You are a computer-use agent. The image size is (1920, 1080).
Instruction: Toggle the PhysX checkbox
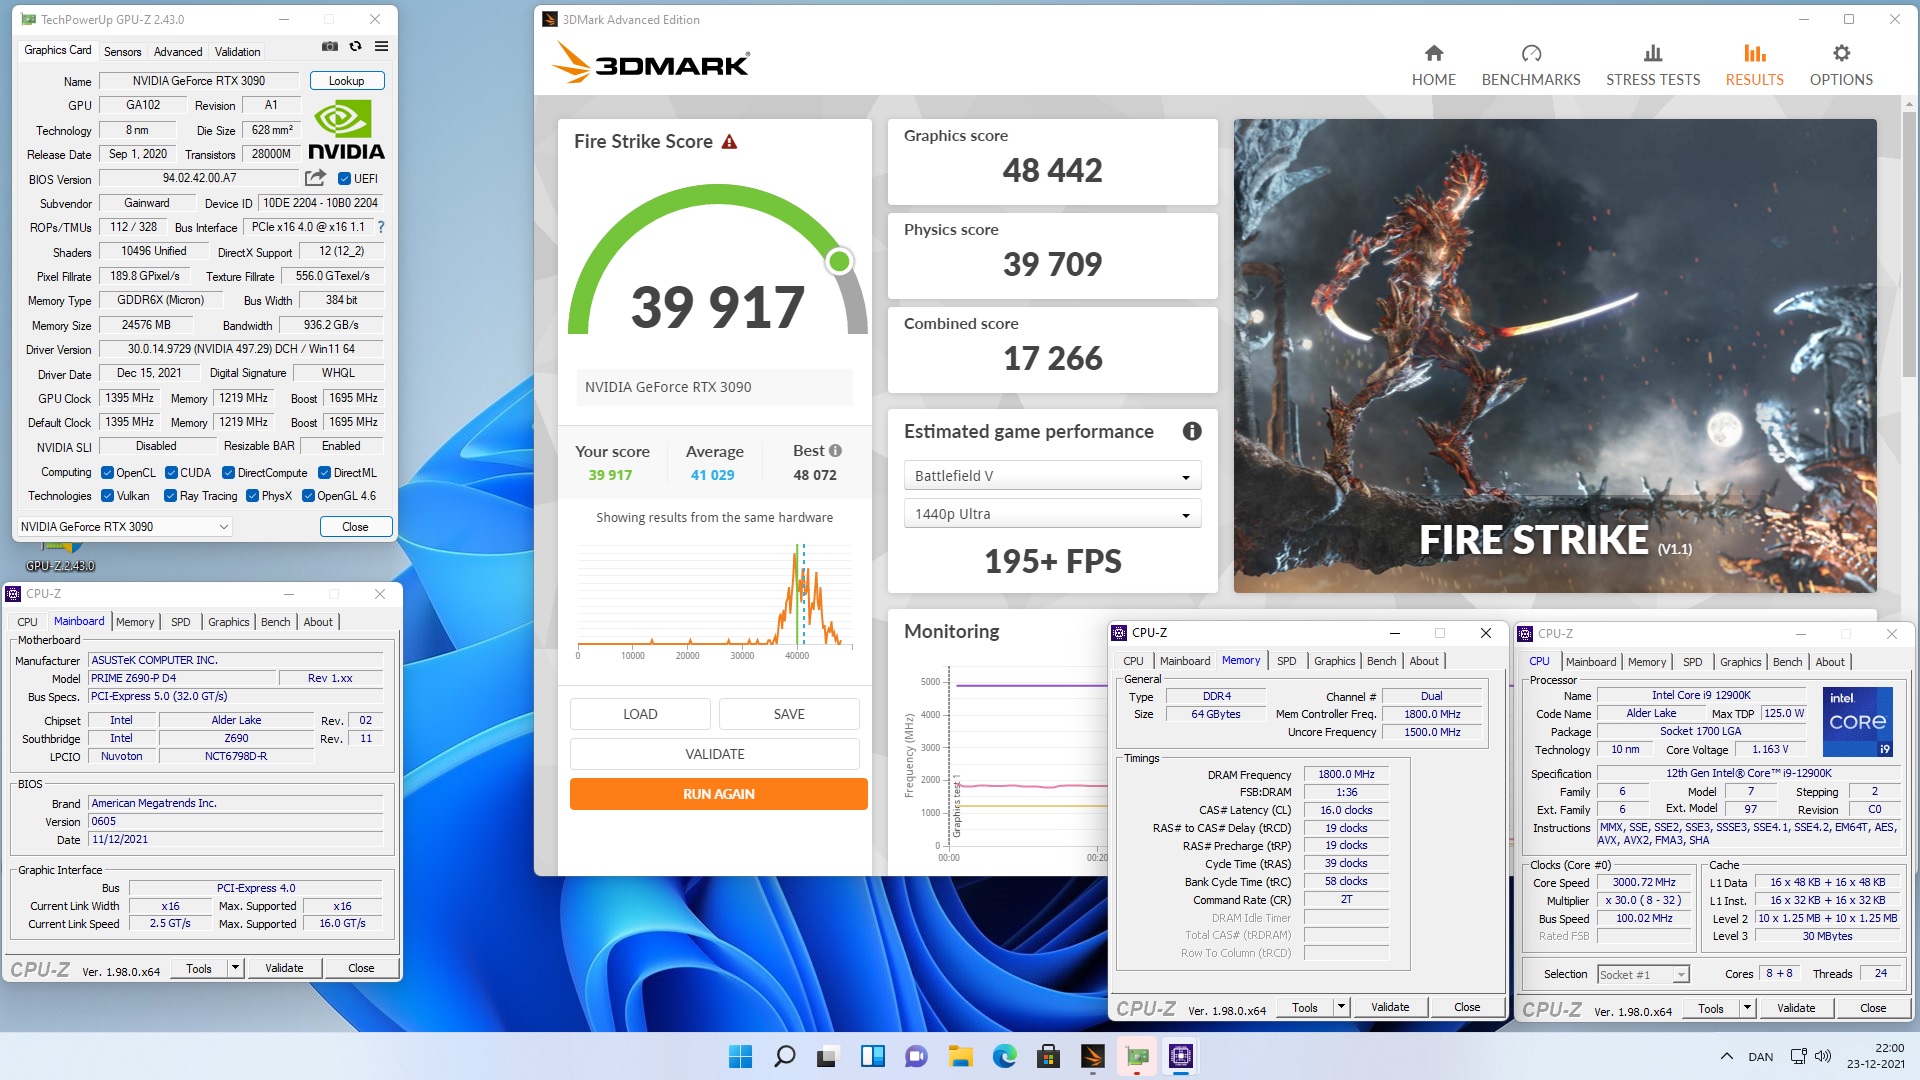click(252, 496)
